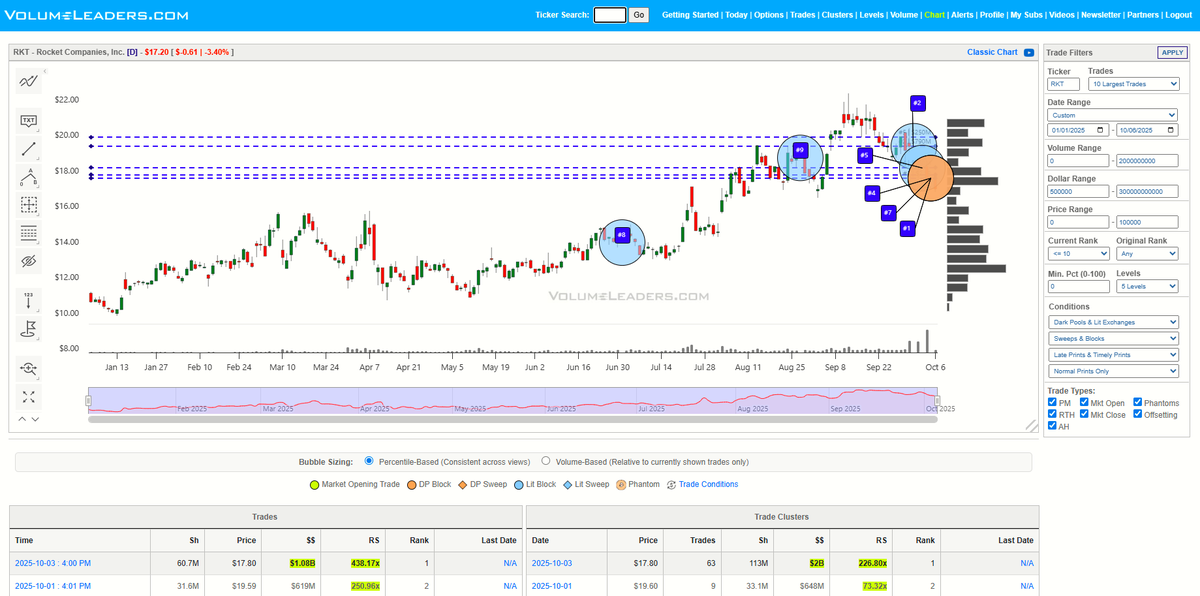Toggle the PM trade type checkbox
This screenshot has width=1200, height=596.
1052,402
